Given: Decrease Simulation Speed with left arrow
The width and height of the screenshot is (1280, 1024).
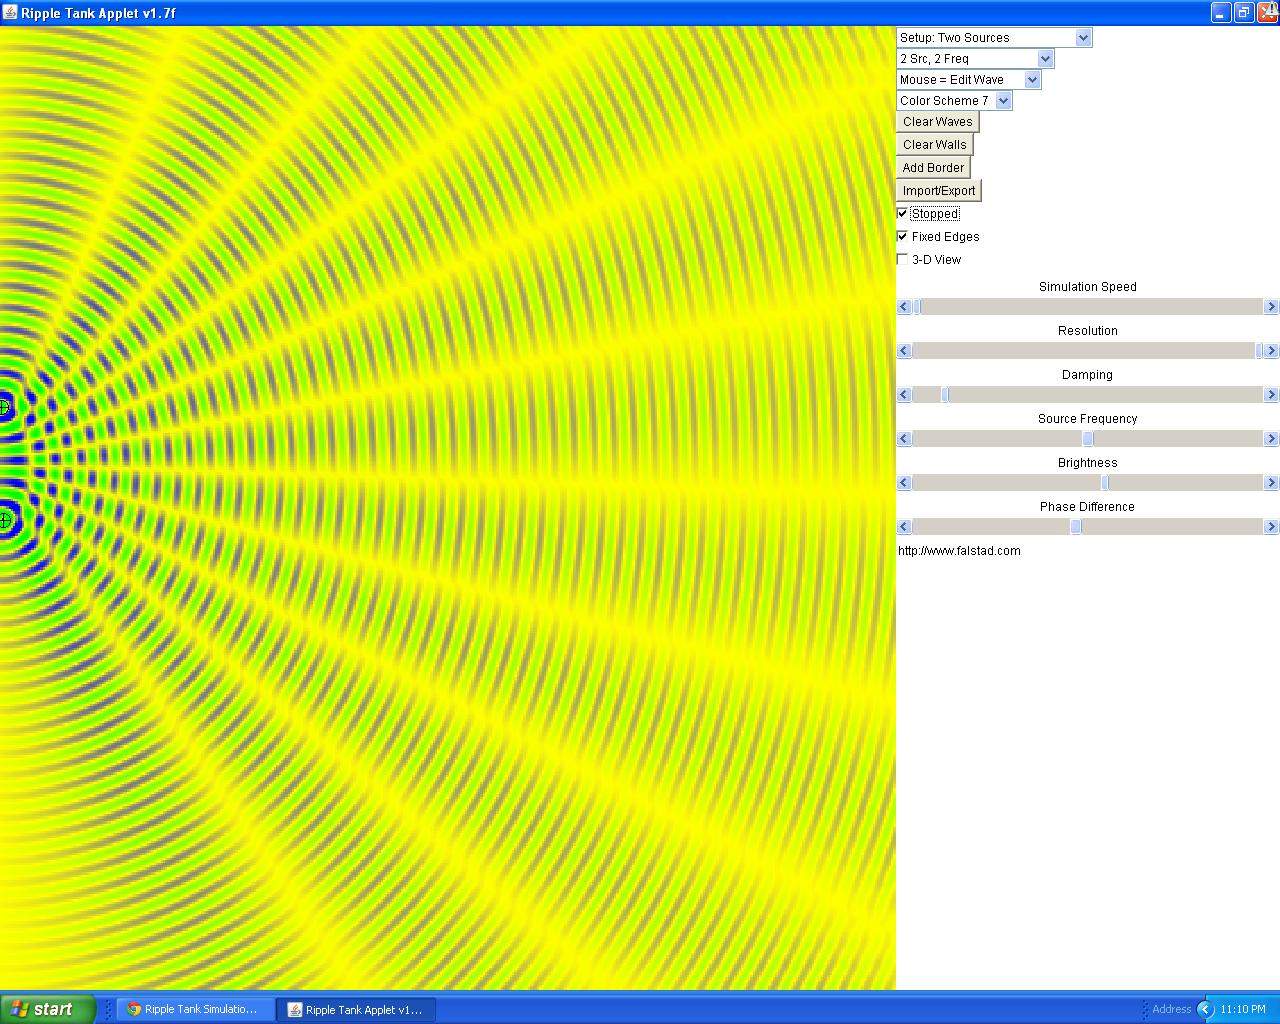Looking at the screenshot, I should point(904,307).
